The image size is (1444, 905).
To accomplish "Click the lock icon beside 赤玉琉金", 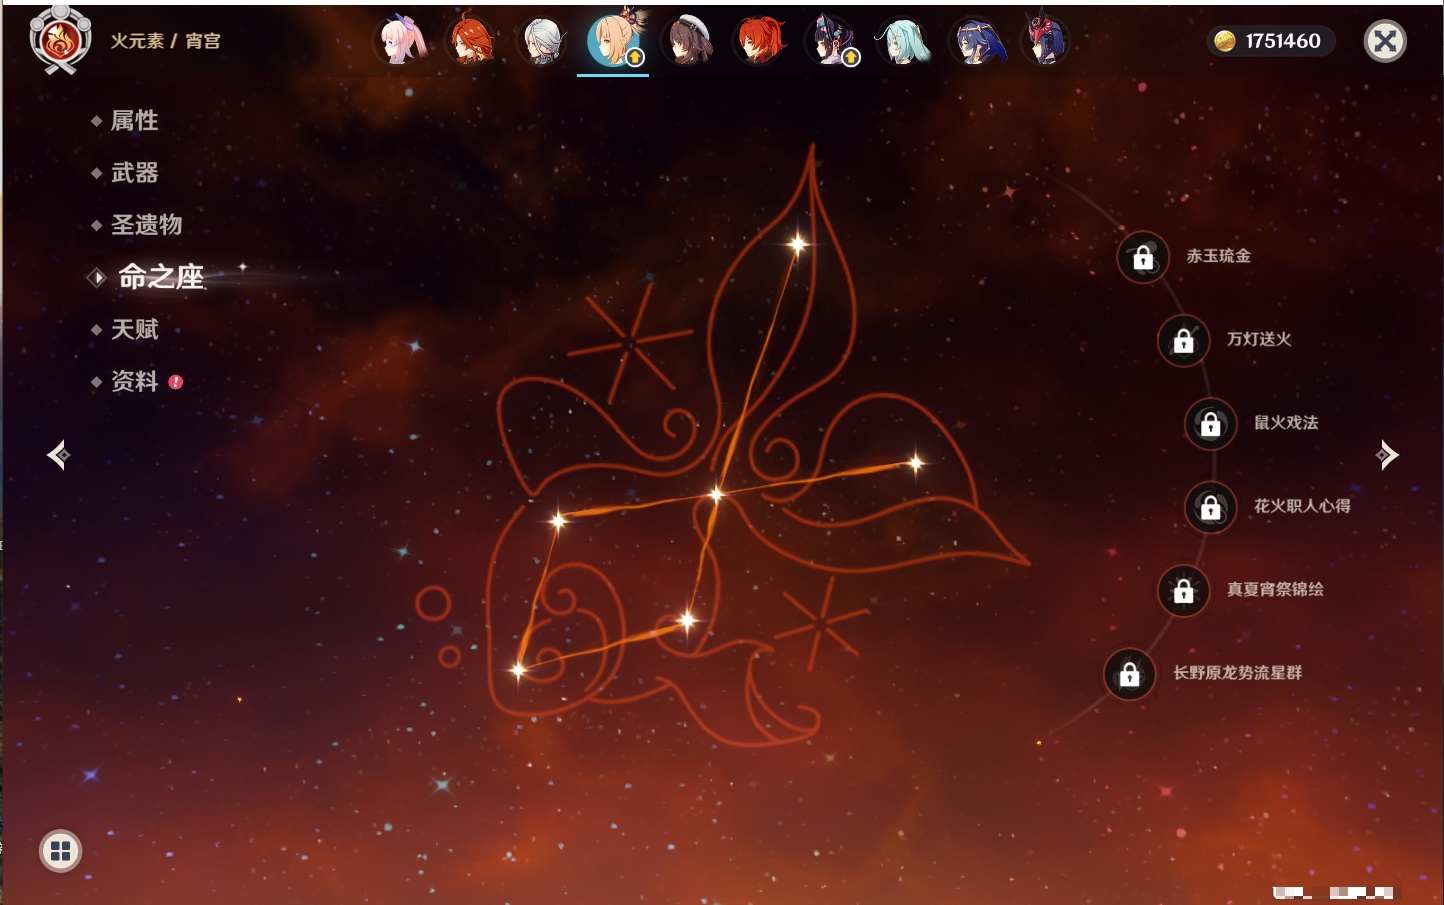I will click(x=1143, y=257).
